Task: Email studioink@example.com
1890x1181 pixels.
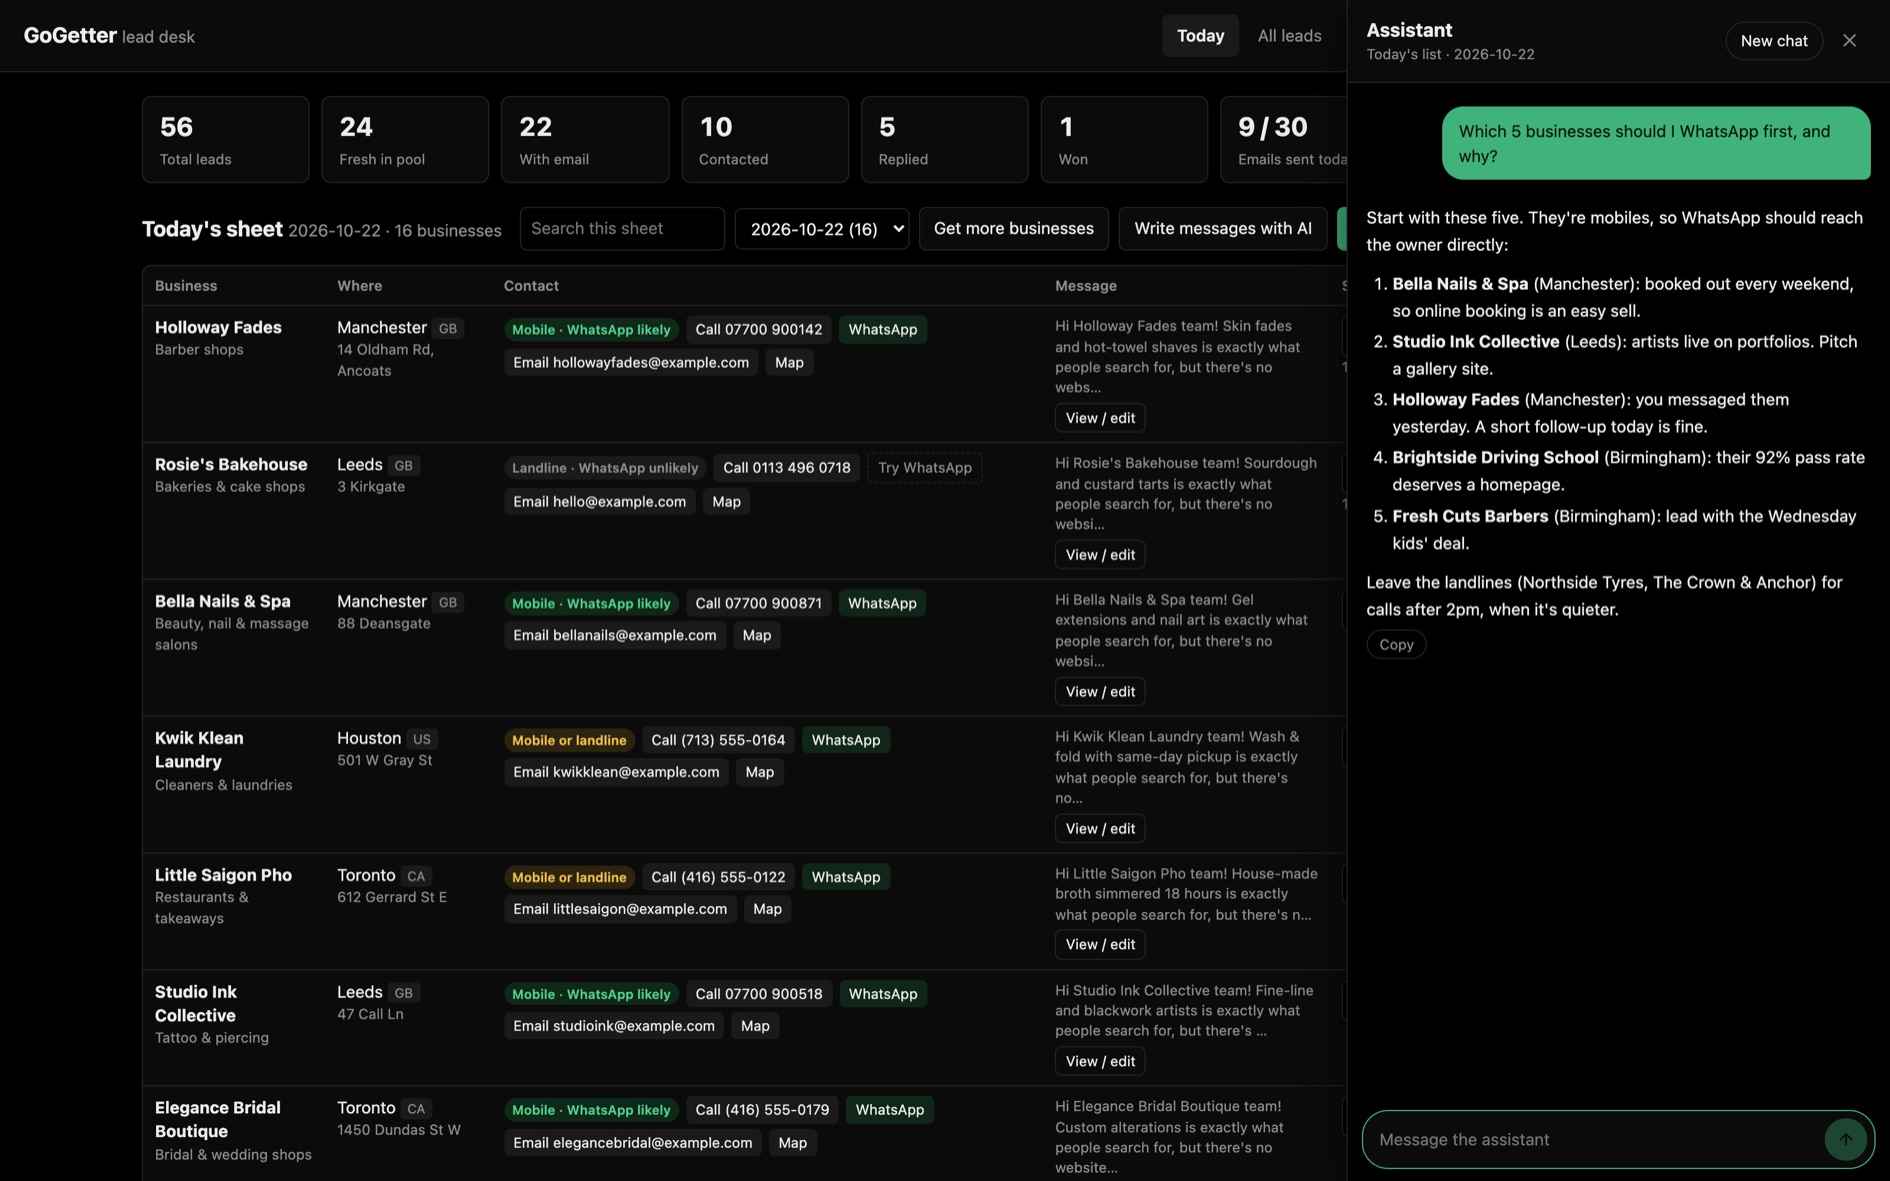Action: pyautogui.click(x=614, y=1027)
